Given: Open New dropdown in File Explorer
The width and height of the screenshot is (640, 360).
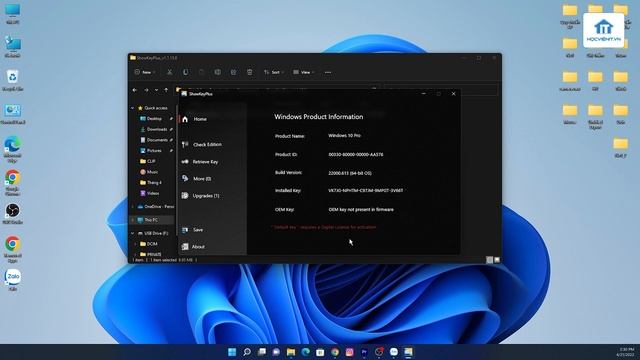Looking at the screenshot, I should click(x=145, y=72).
